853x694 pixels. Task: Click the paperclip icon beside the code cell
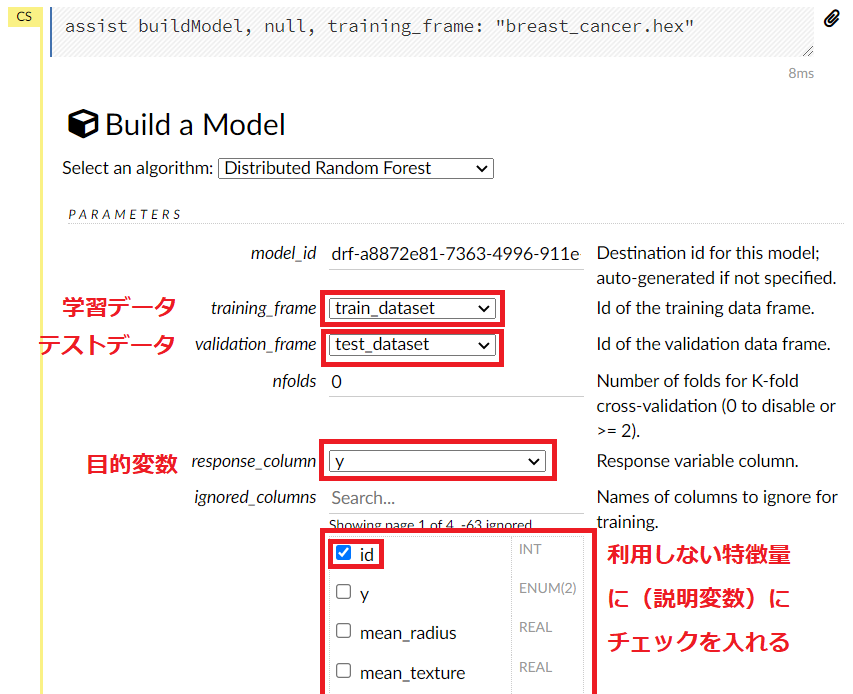(x=832, y=19)
